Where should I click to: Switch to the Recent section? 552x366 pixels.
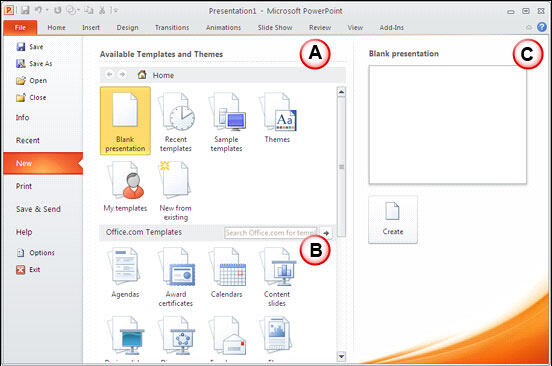pos(28,140)
